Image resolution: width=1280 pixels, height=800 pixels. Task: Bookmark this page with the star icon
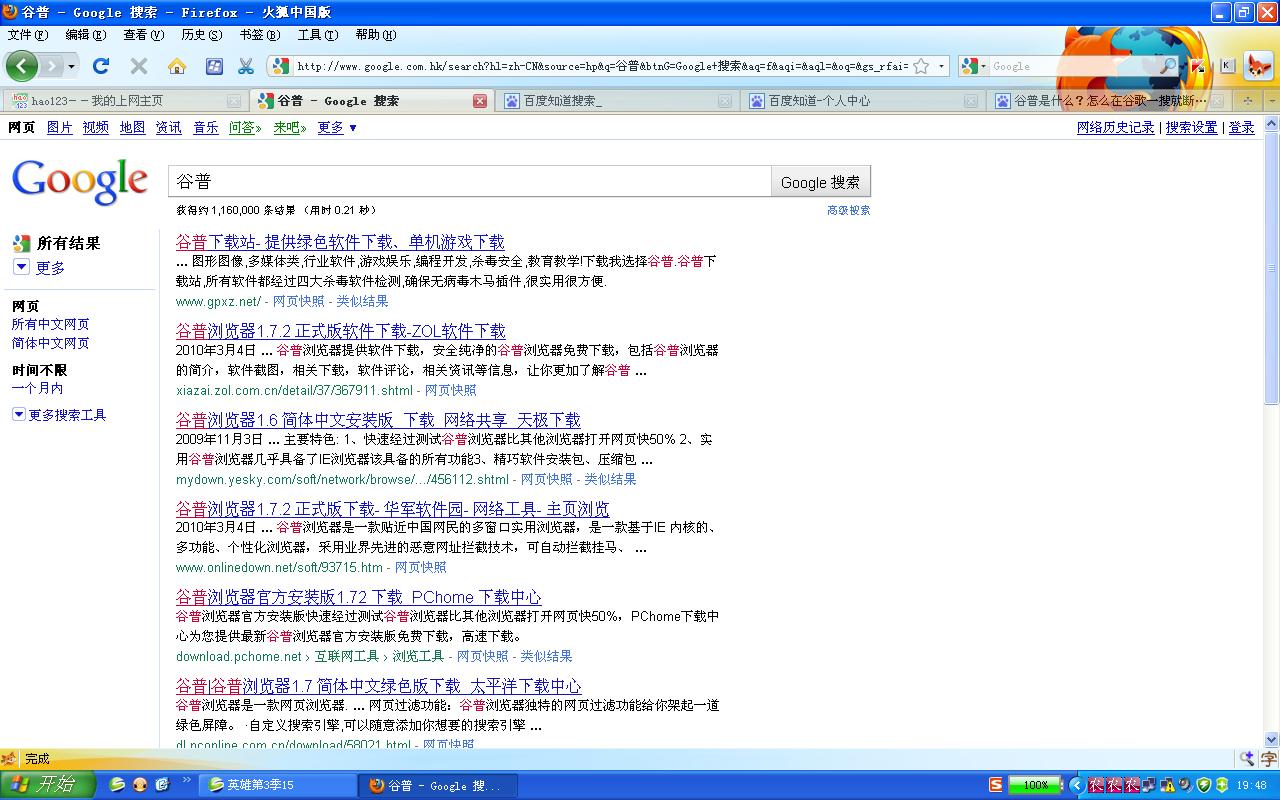921,66
